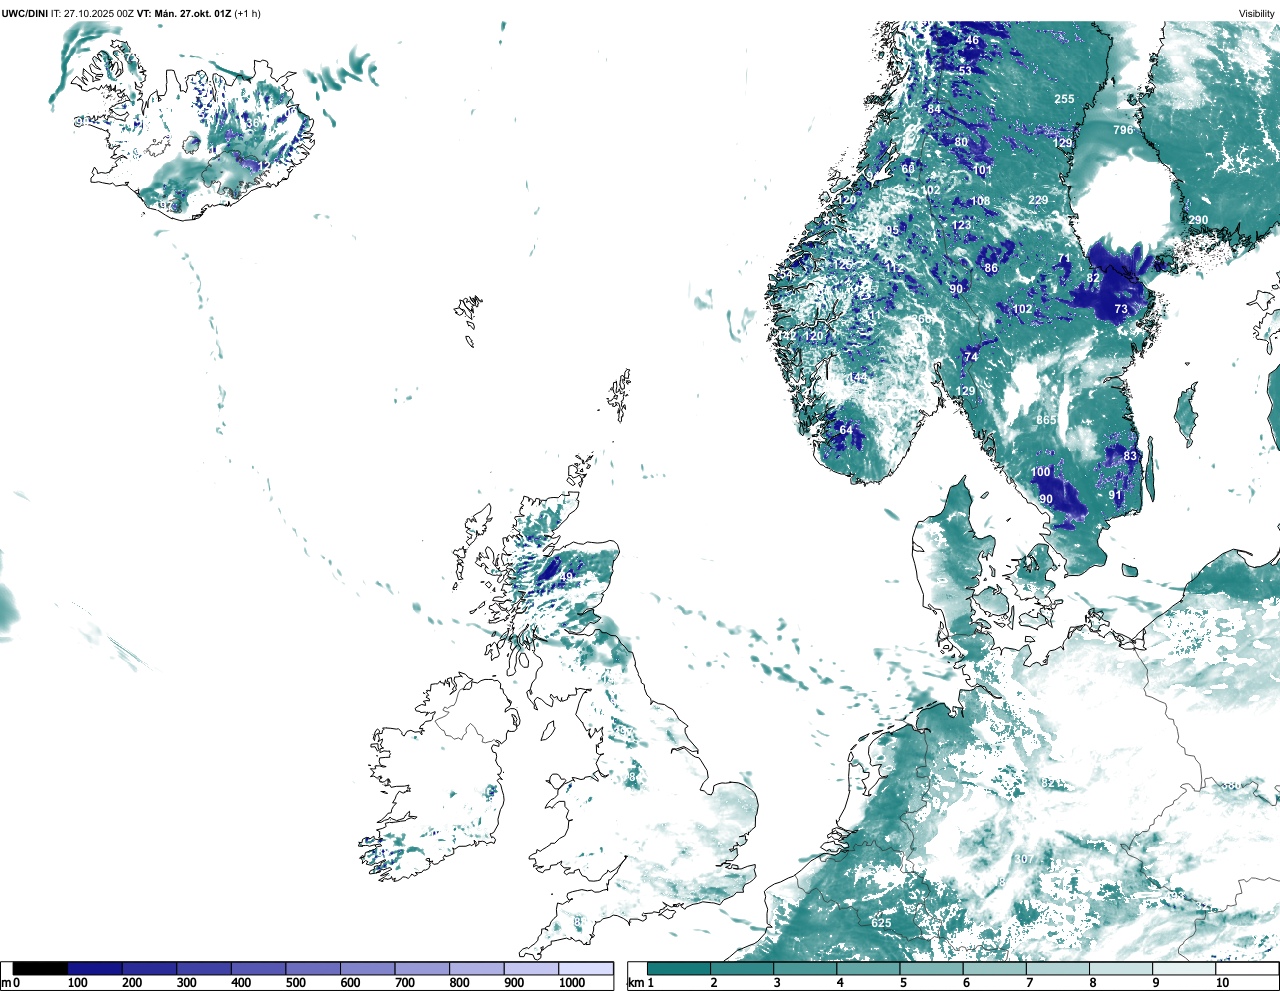Select the '73' value near Stockholm's fog patch

tap(1121, 309)
